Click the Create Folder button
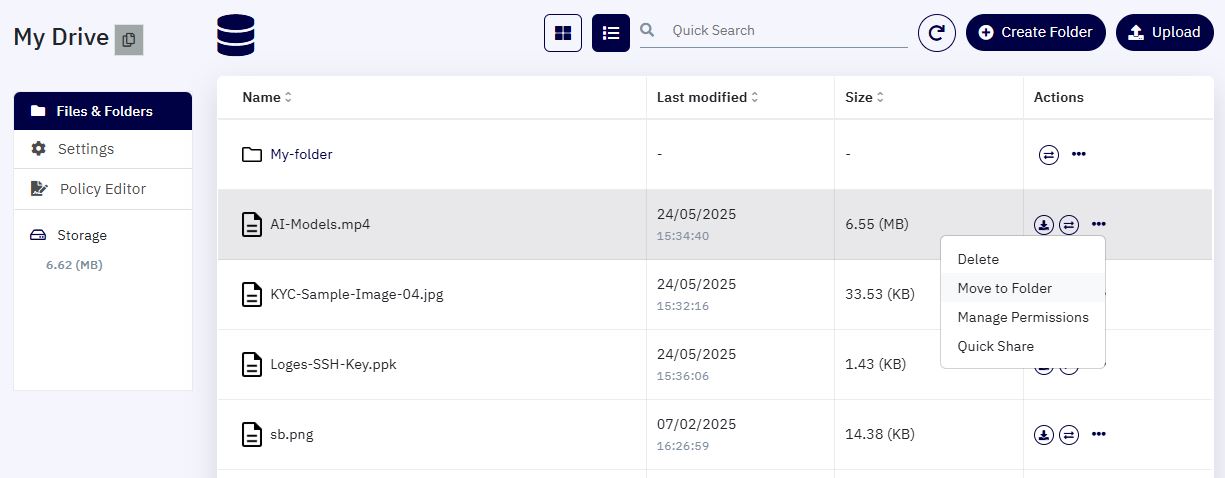This screenshot has width=1225, height=478. 1036,32
